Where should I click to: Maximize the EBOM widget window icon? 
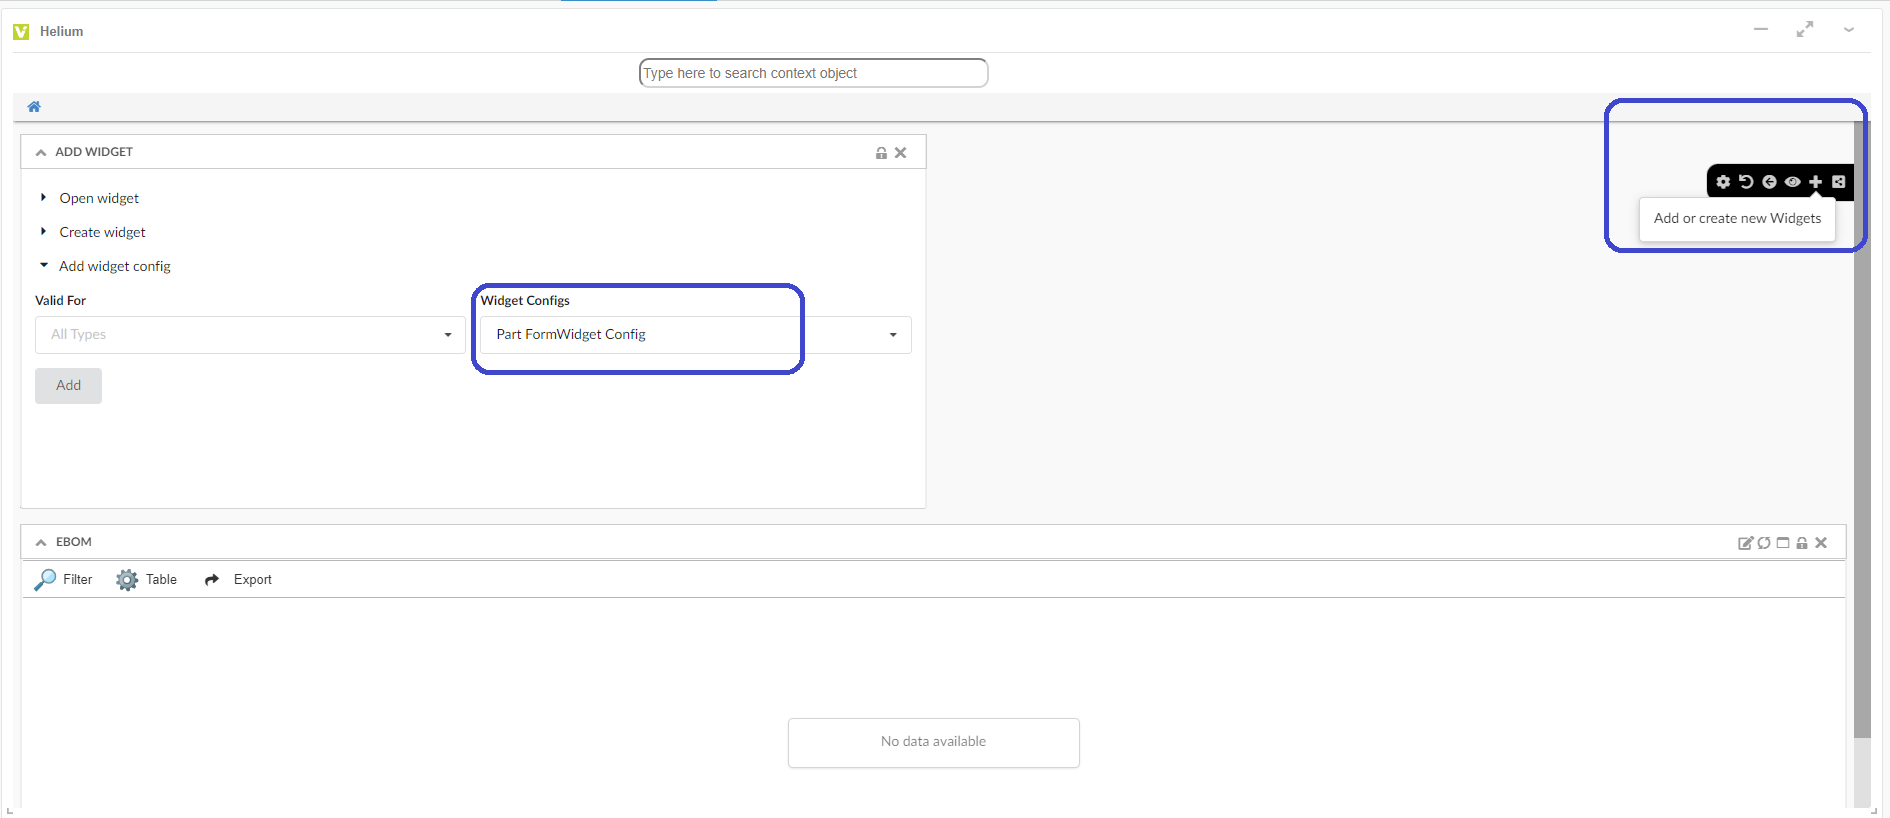tap(1783, 543)
